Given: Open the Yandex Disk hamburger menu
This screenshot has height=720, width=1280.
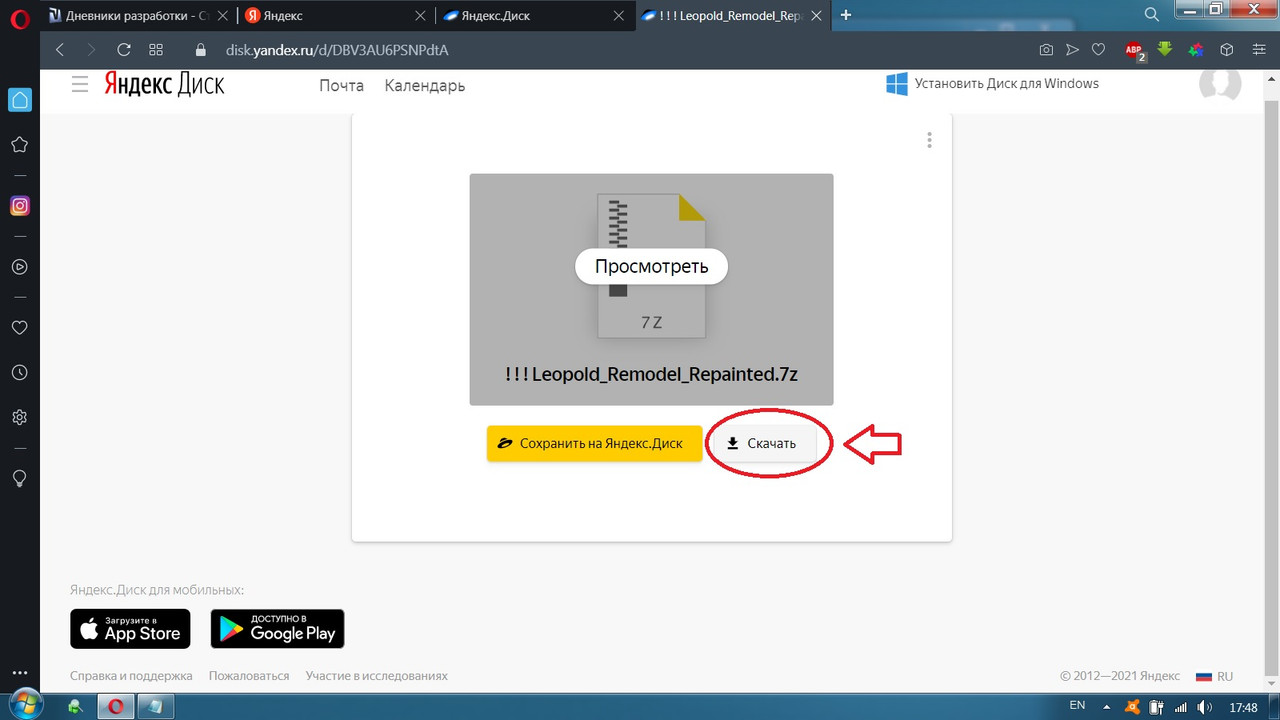Looking at the screenshot, I should point(80,85).
